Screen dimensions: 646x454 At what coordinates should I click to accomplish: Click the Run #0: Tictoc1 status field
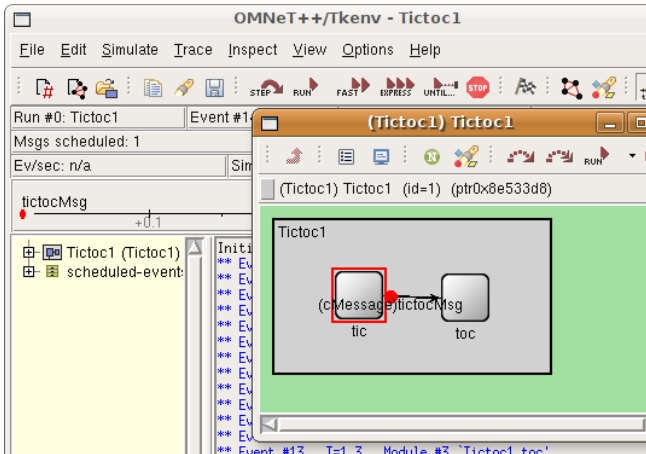coord(98,117)
